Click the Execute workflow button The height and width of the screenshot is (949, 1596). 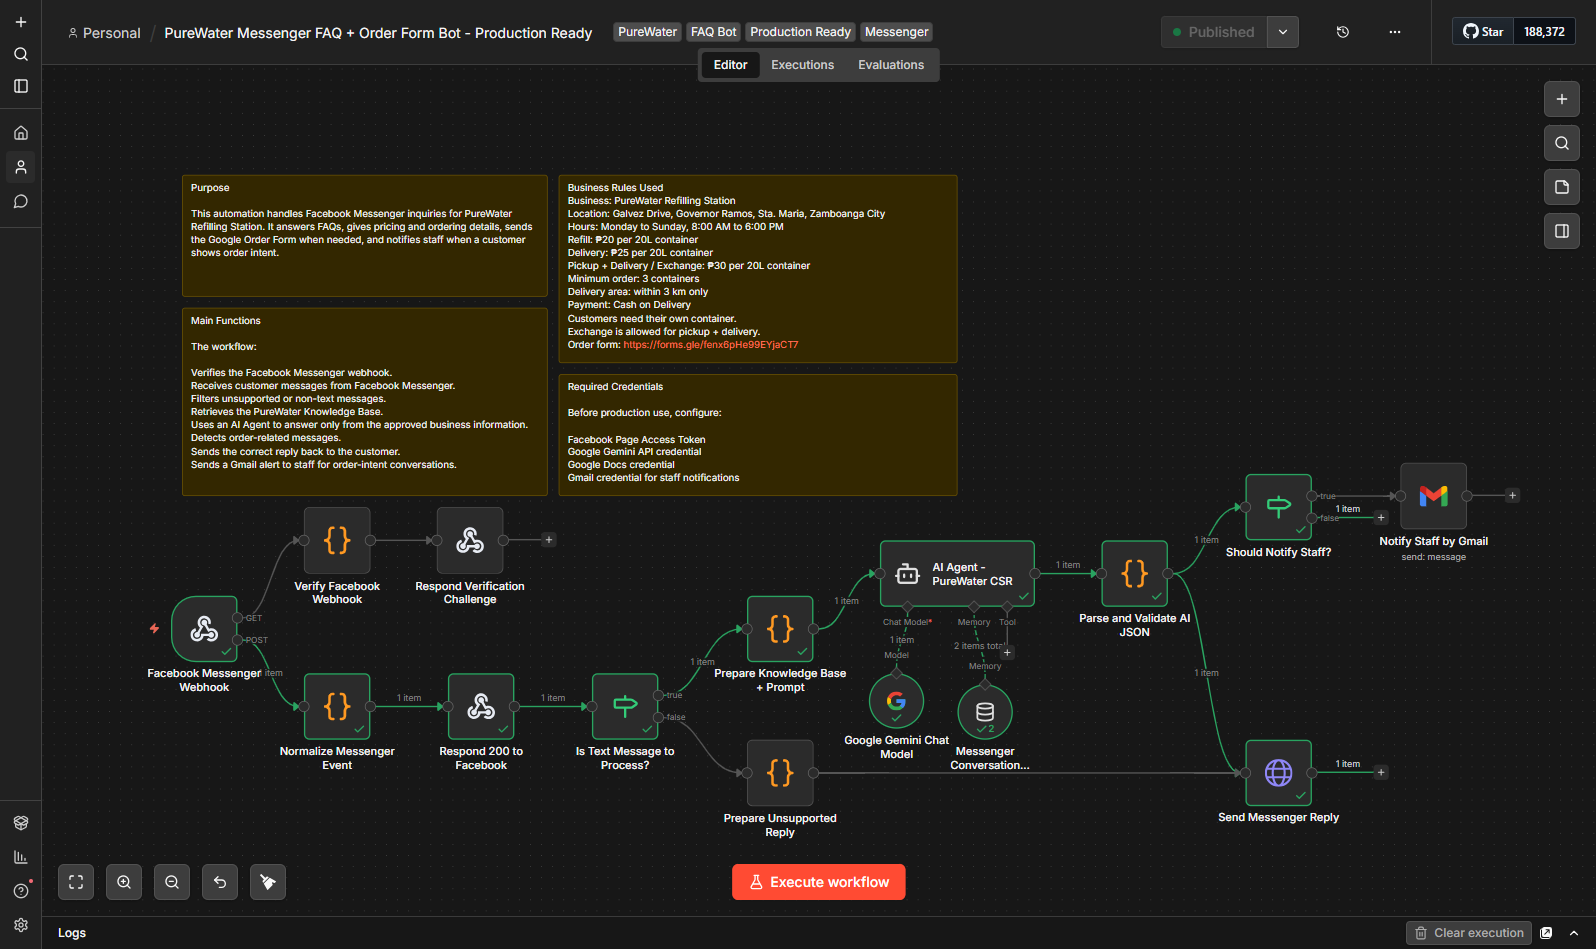point(819,882)
